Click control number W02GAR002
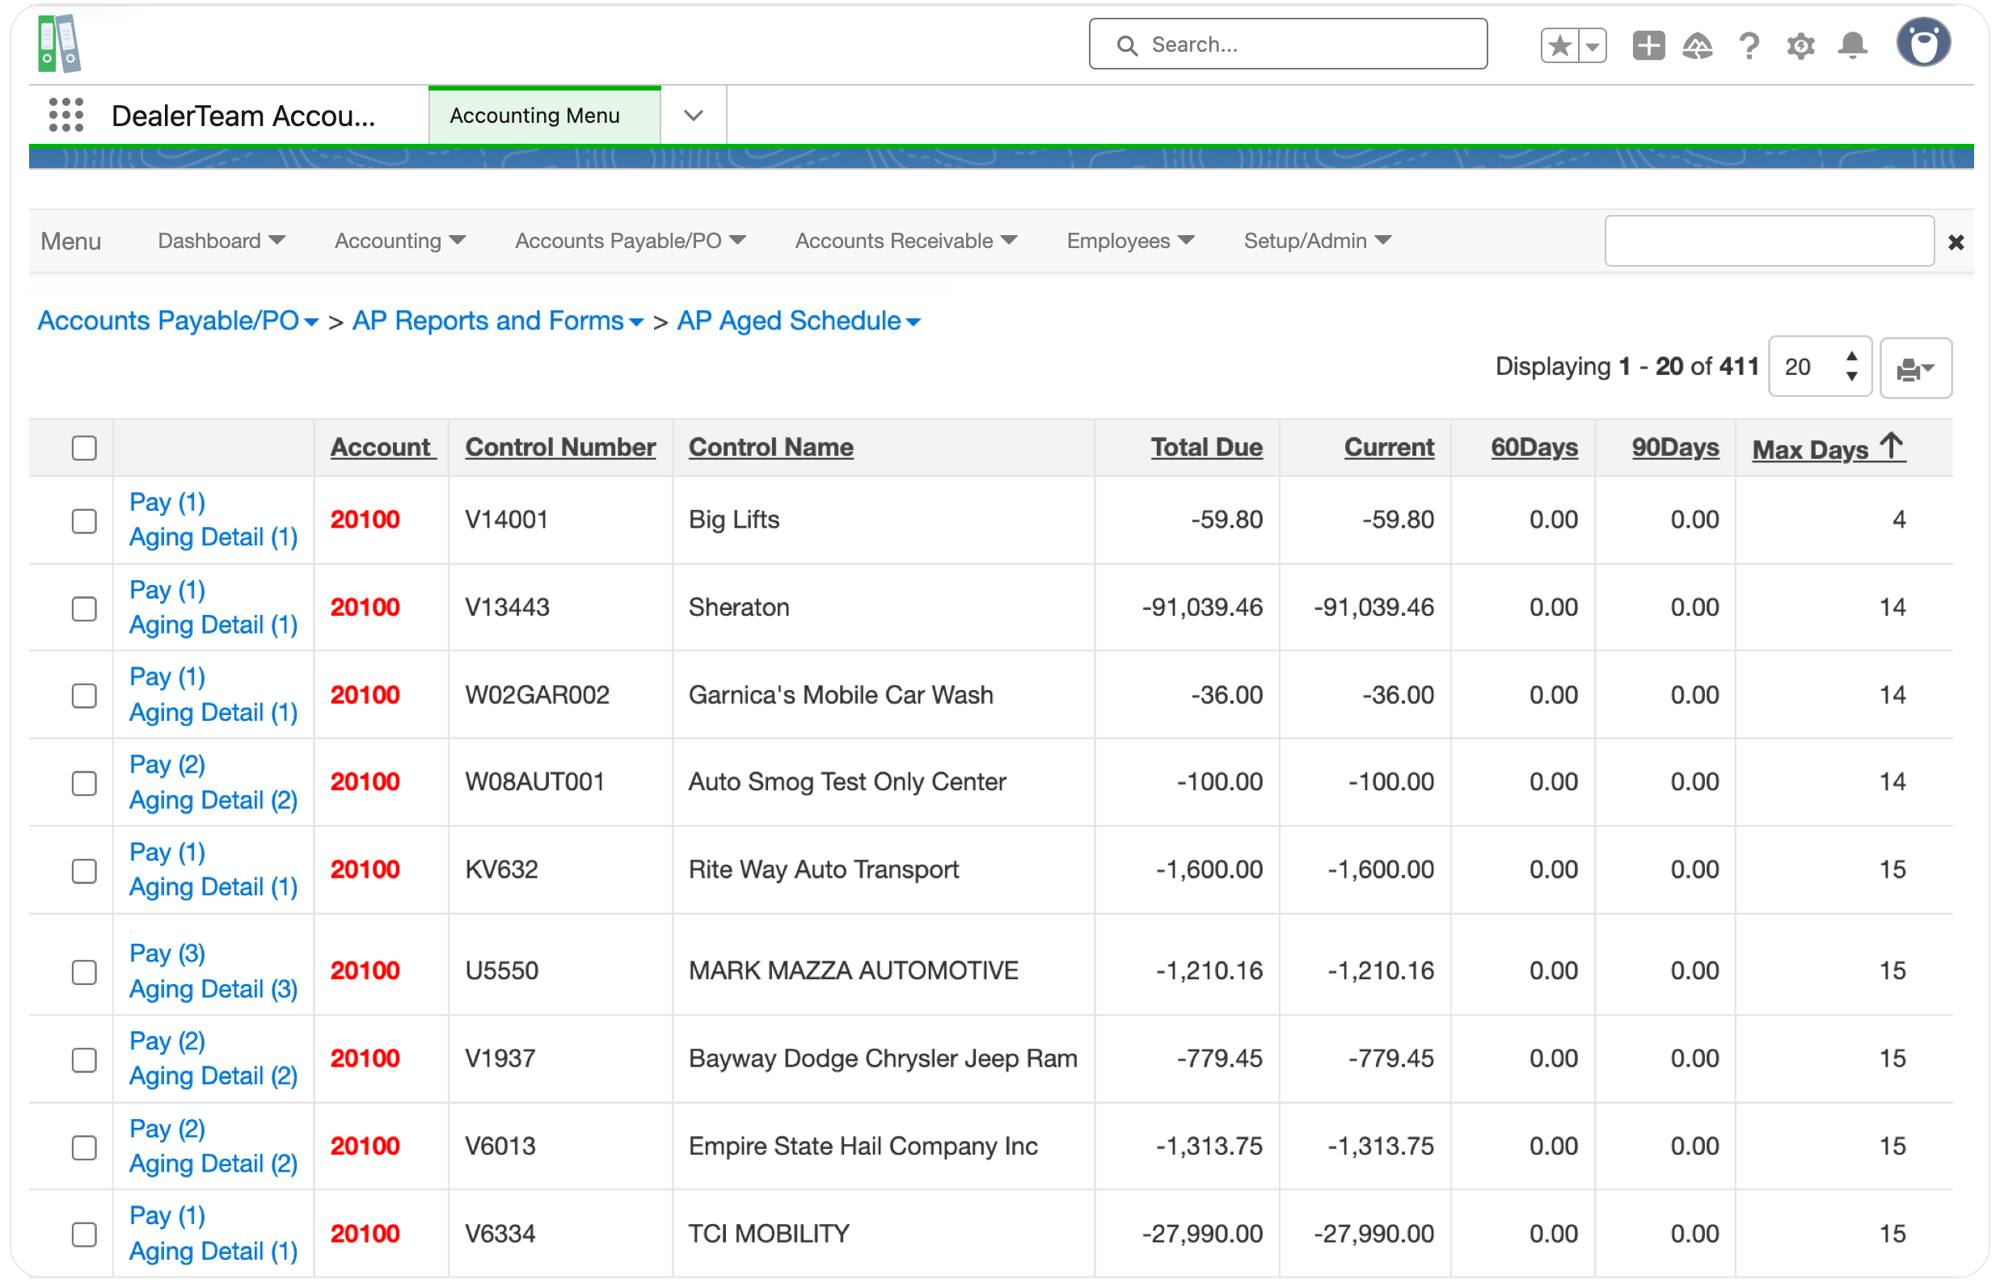Screen dimensions: 2000x1288 tap(537, 695)
